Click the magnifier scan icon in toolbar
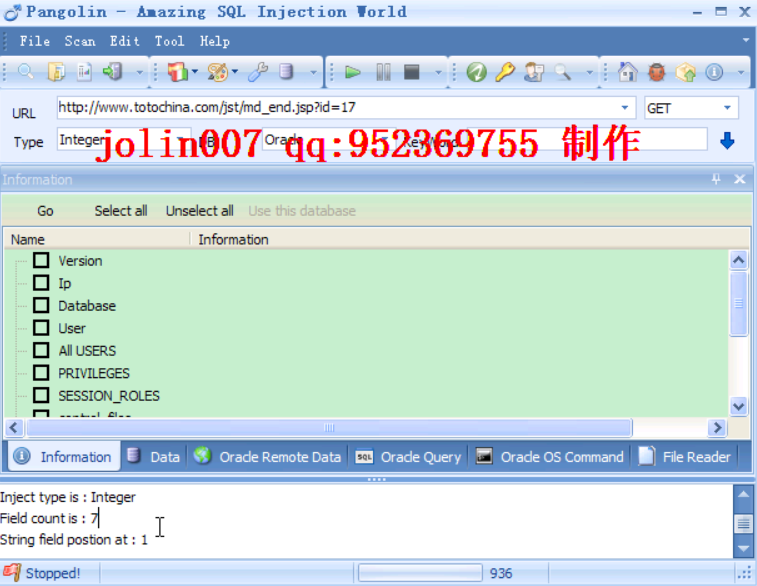This screenshot has width=757, height=586. (25, 72)
